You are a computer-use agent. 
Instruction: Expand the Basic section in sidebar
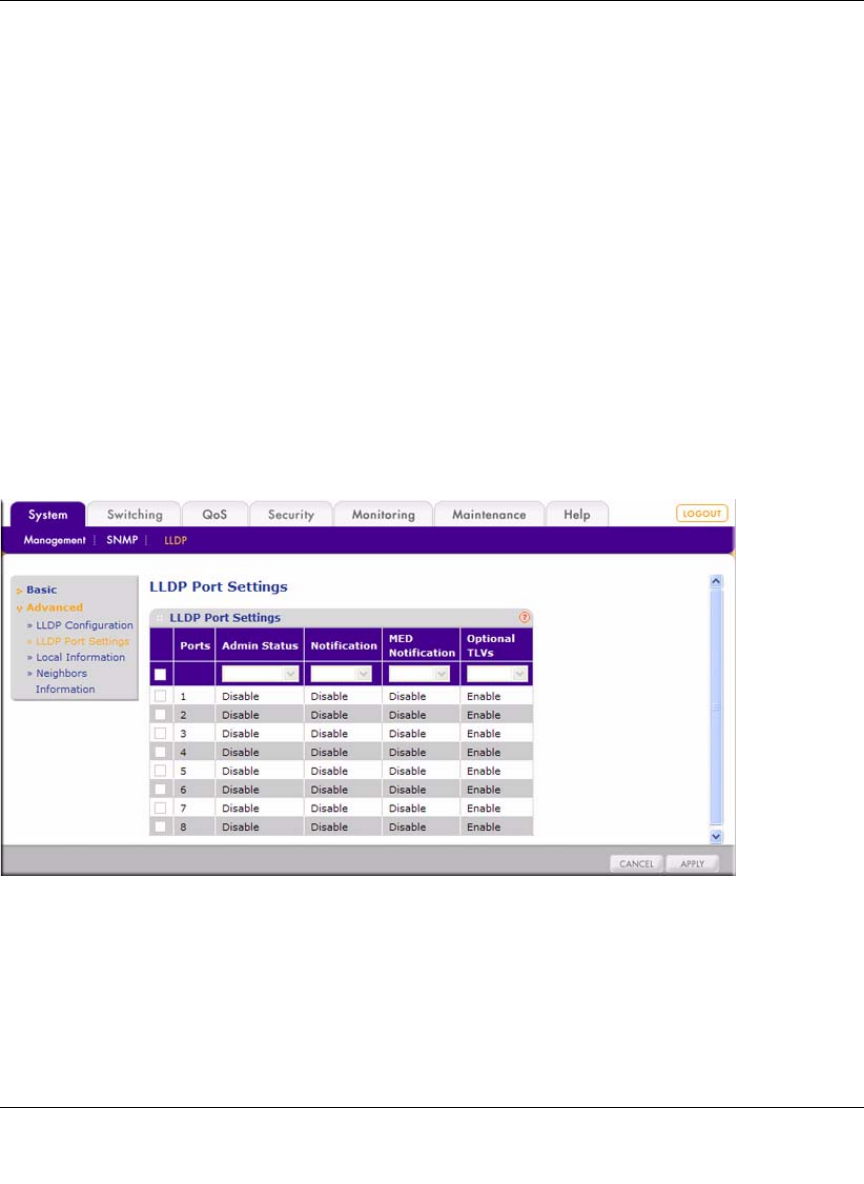click(x=42, y=590)
